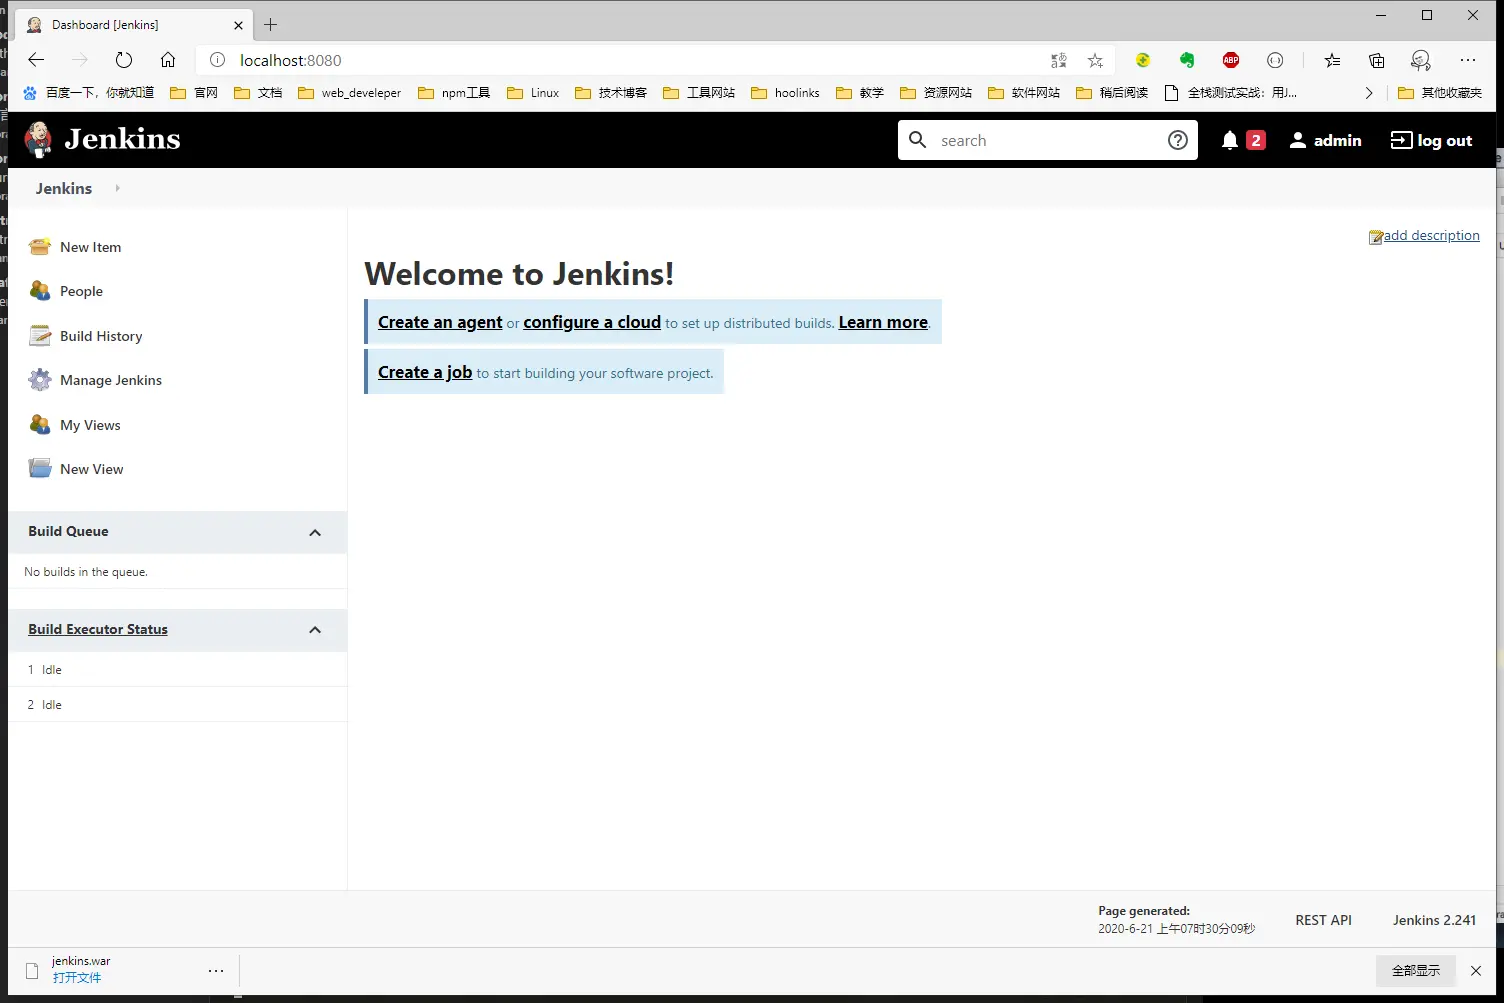Click the Jenkins butler logo icon
Viewport: 1504px width, 1003px height.
(38, 139)
